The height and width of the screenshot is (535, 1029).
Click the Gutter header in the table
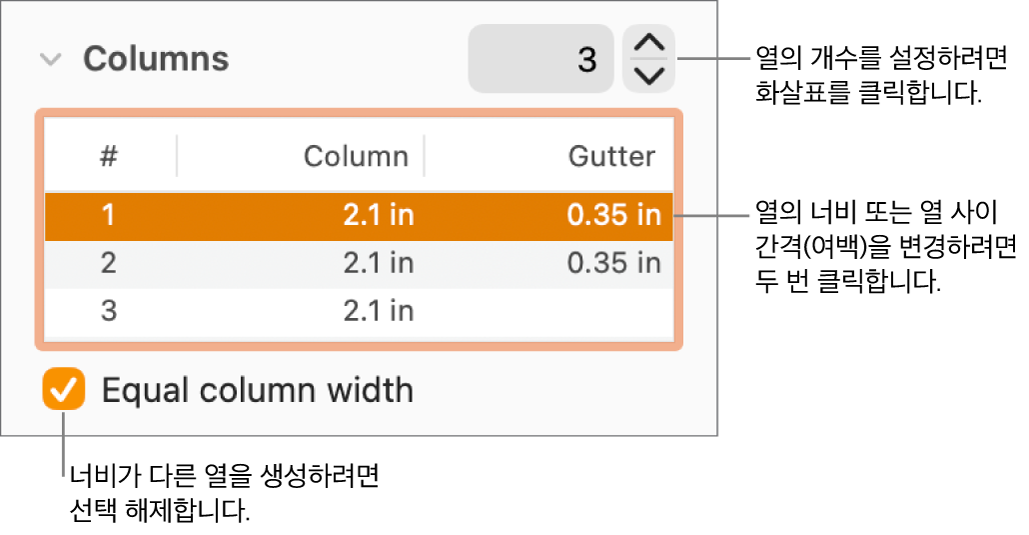(612, 156)
